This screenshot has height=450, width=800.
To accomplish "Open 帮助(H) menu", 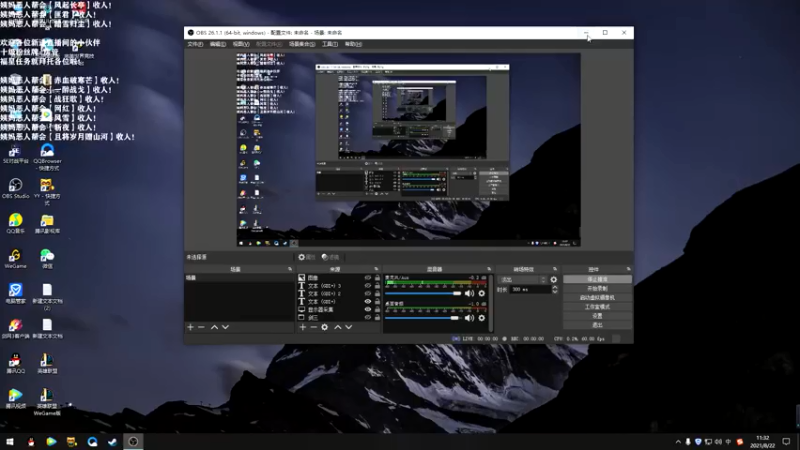I will point(353,44).
